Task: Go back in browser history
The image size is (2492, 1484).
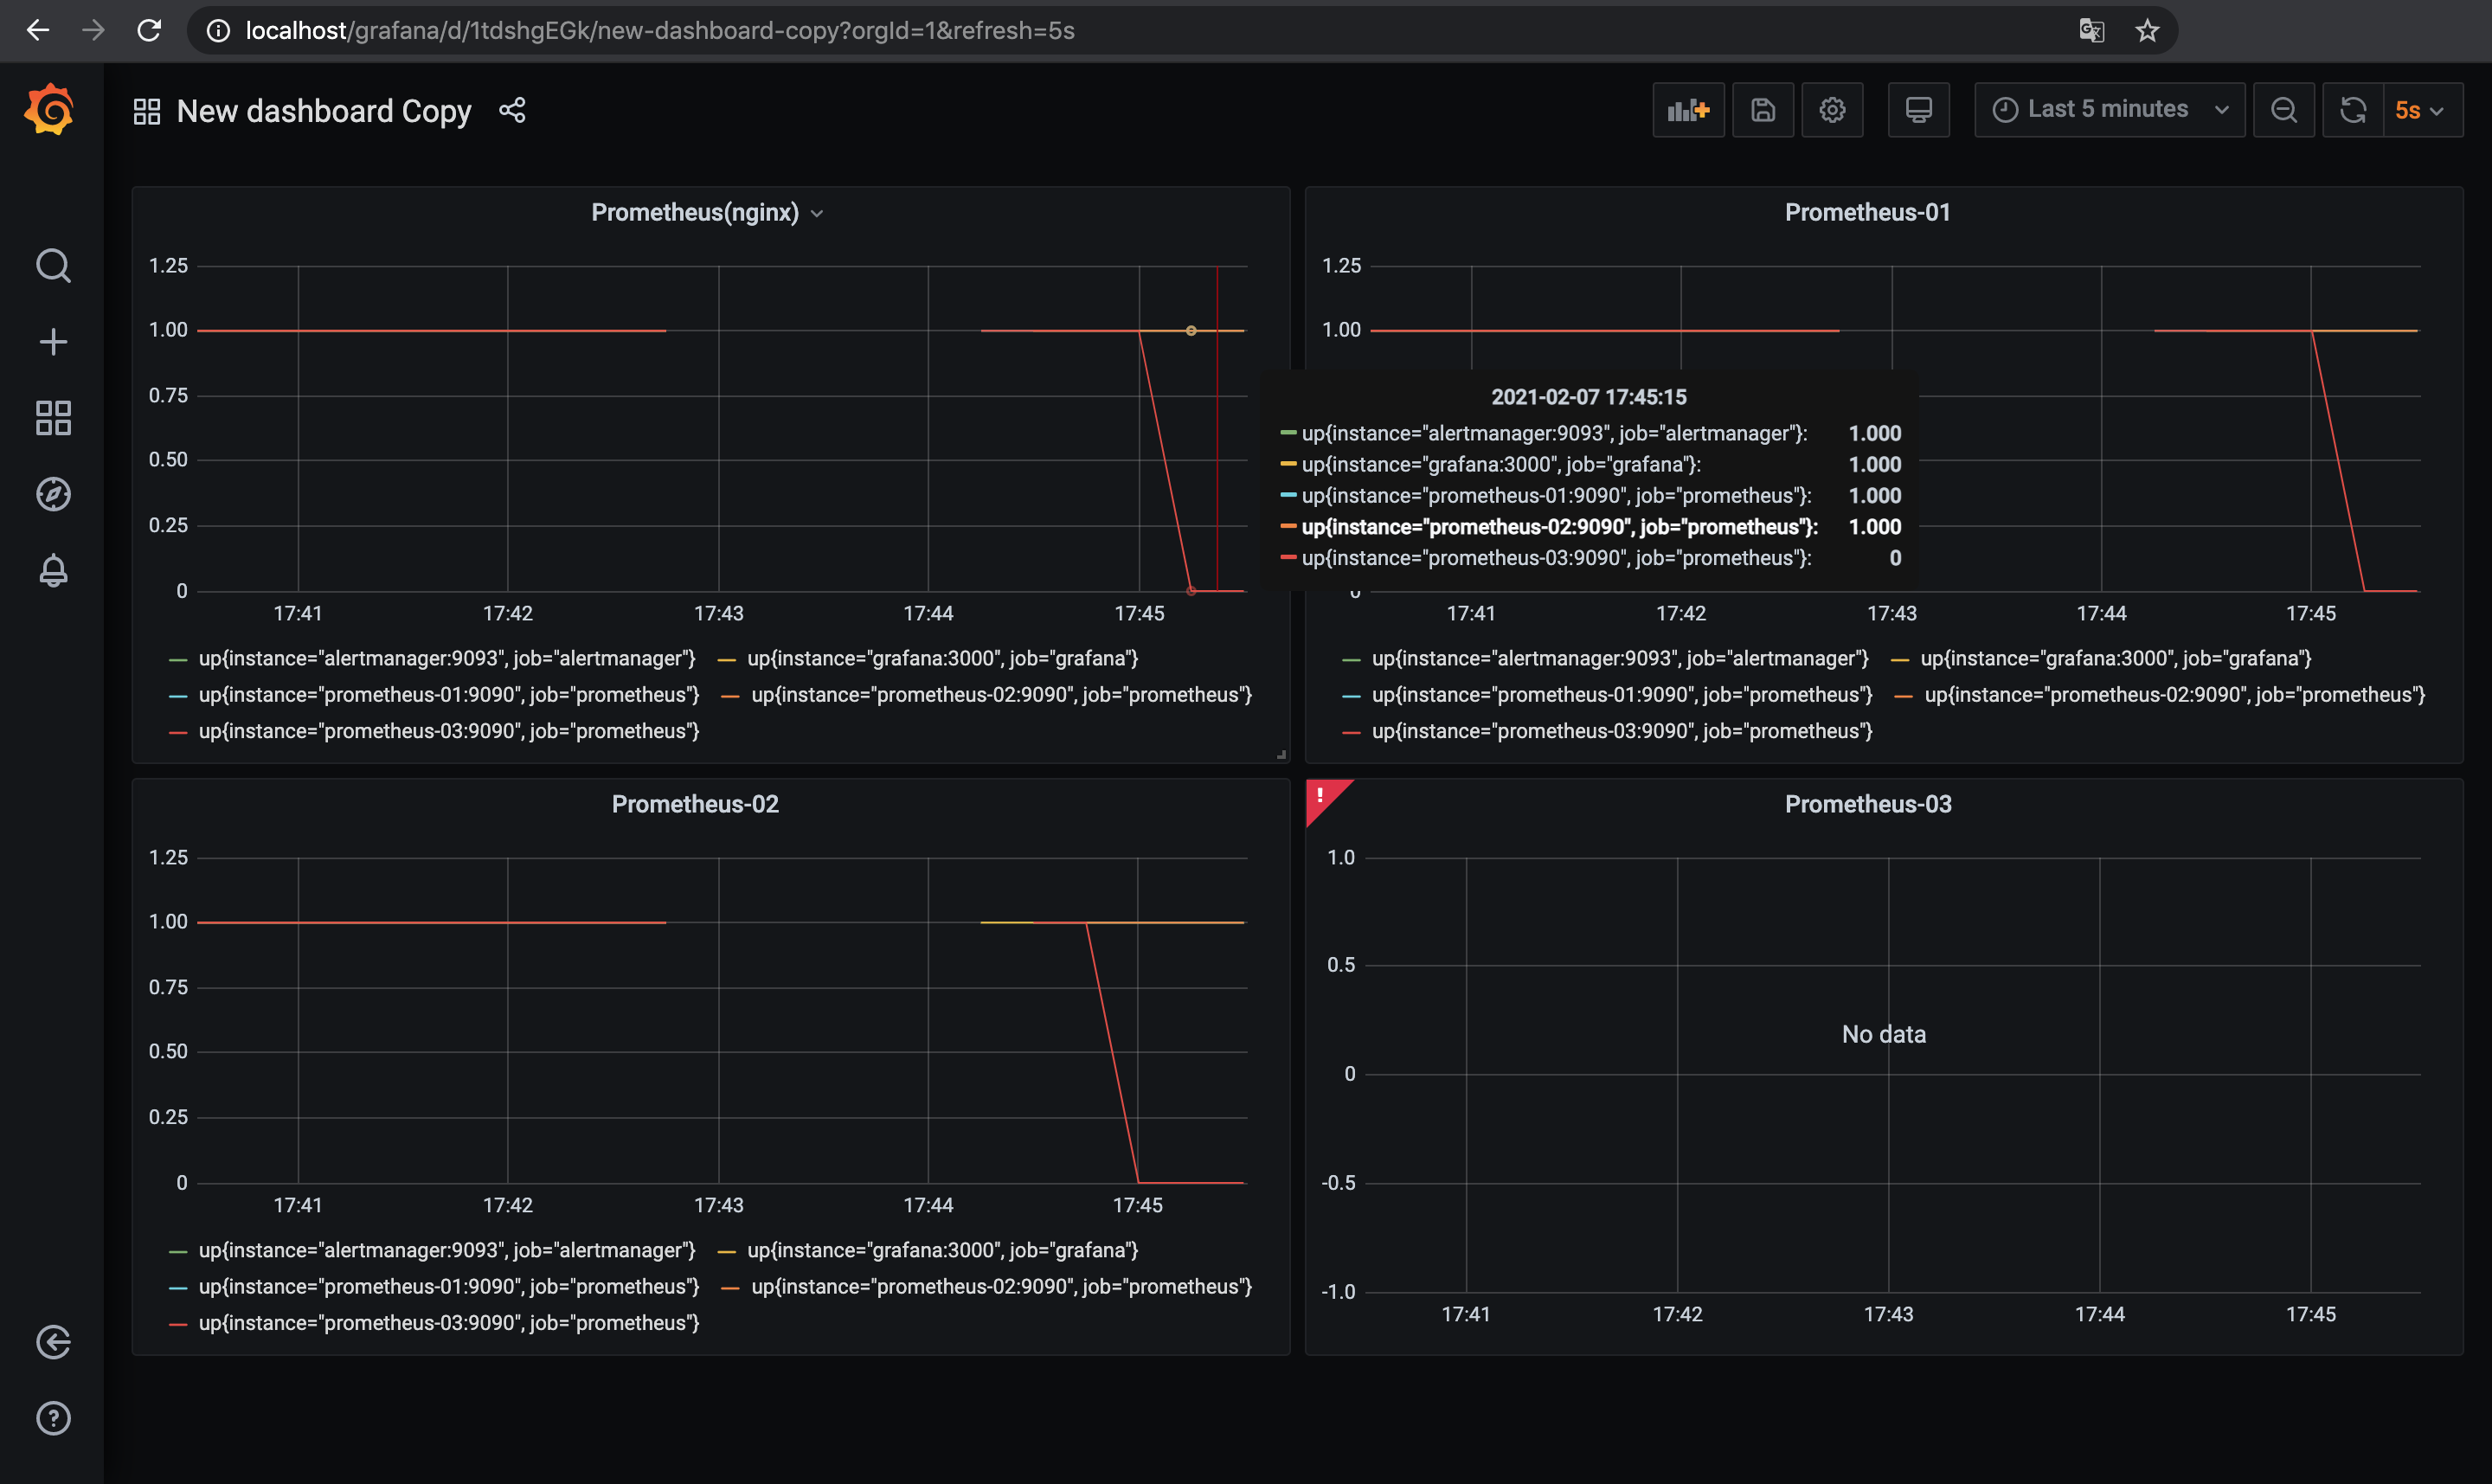Action: coord(38,30)
